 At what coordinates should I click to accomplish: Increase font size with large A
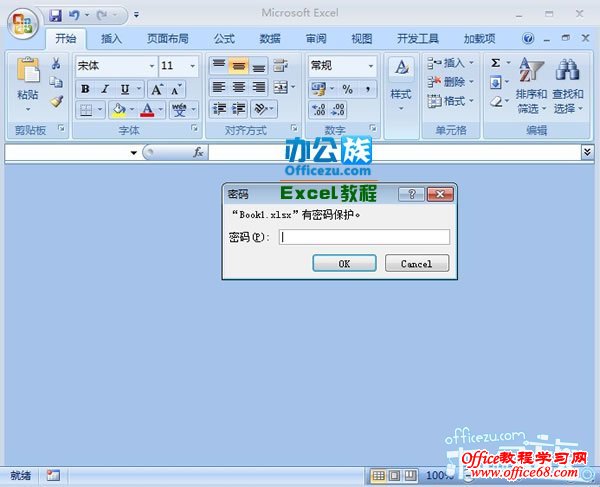[157, 90]
